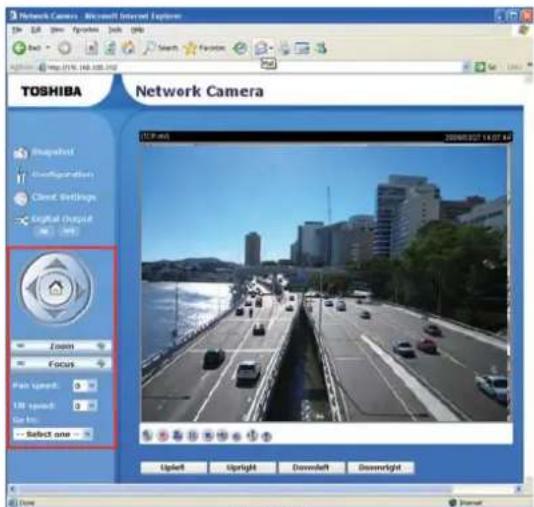Click the Digital Output icon
This screenshot has height=507, width=534.
[21, 221]
